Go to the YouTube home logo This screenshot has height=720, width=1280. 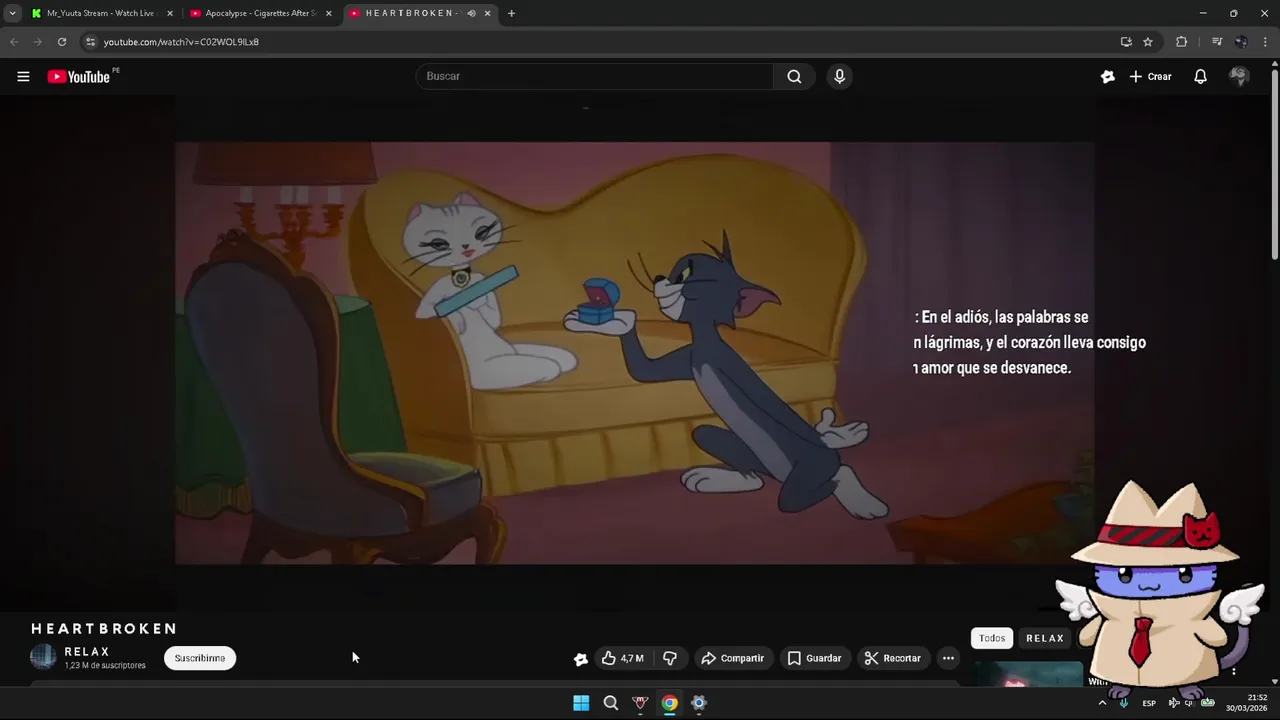(x=78, y=77)
